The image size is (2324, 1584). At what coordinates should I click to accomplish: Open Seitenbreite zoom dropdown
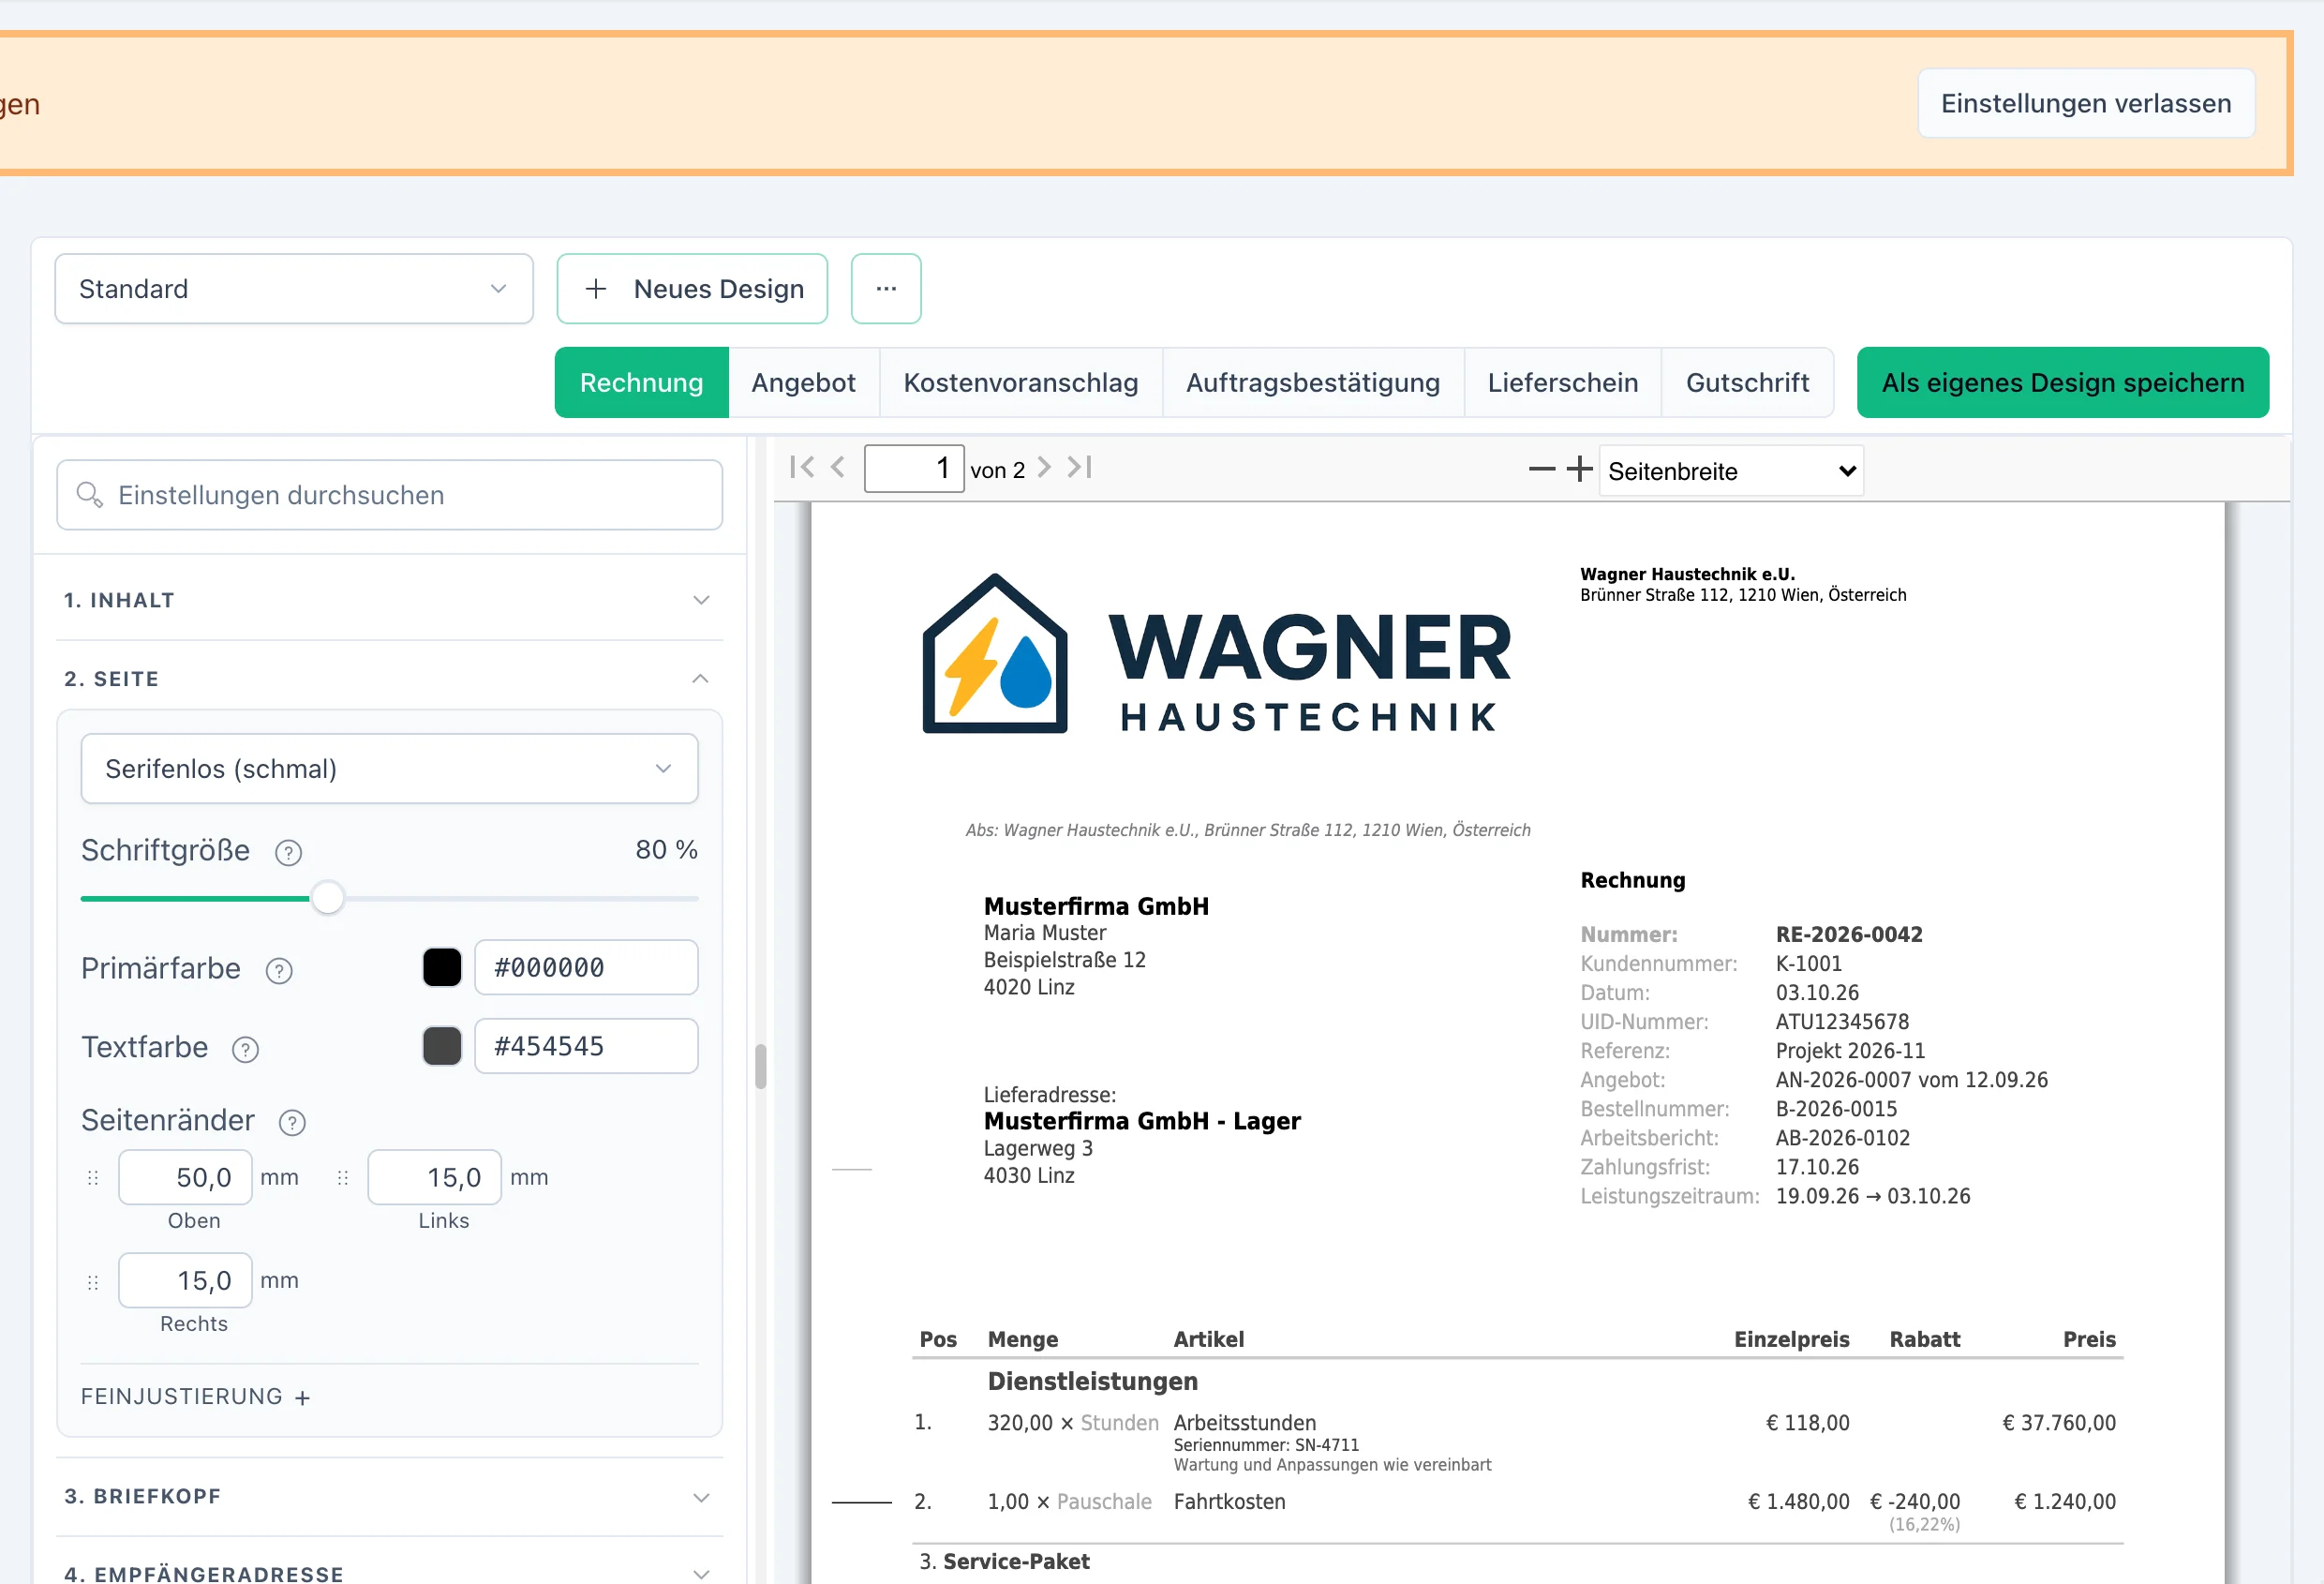tap(1731, 471)
